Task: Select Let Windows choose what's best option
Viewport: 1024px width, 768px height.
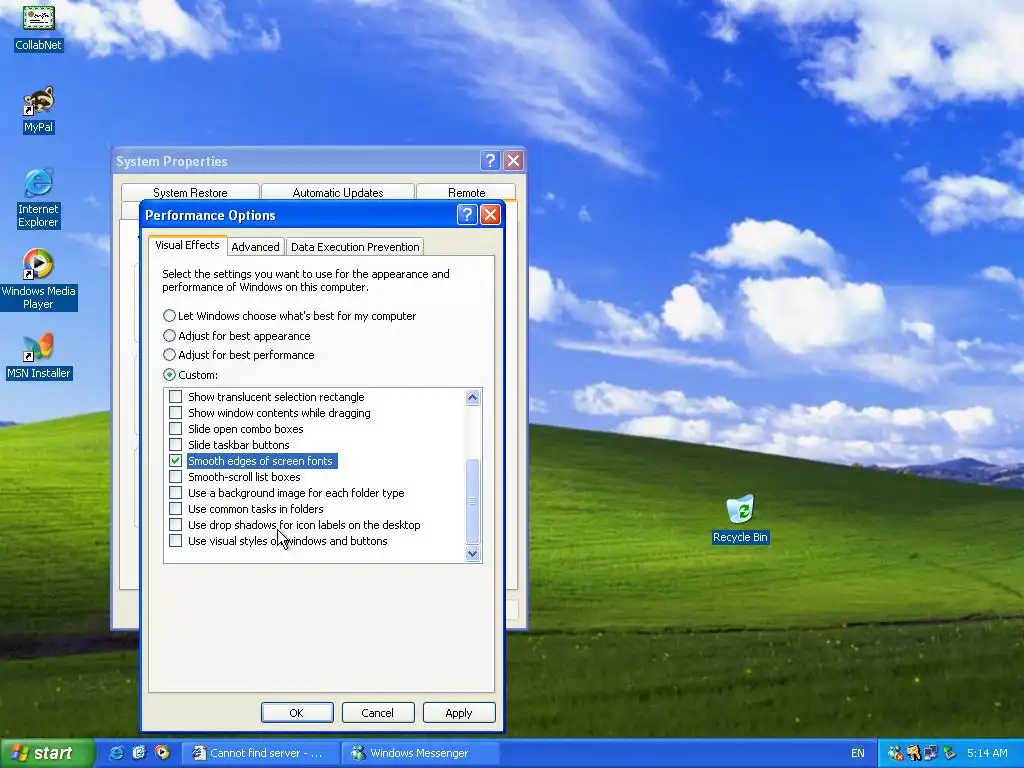Action: [289, 316]
